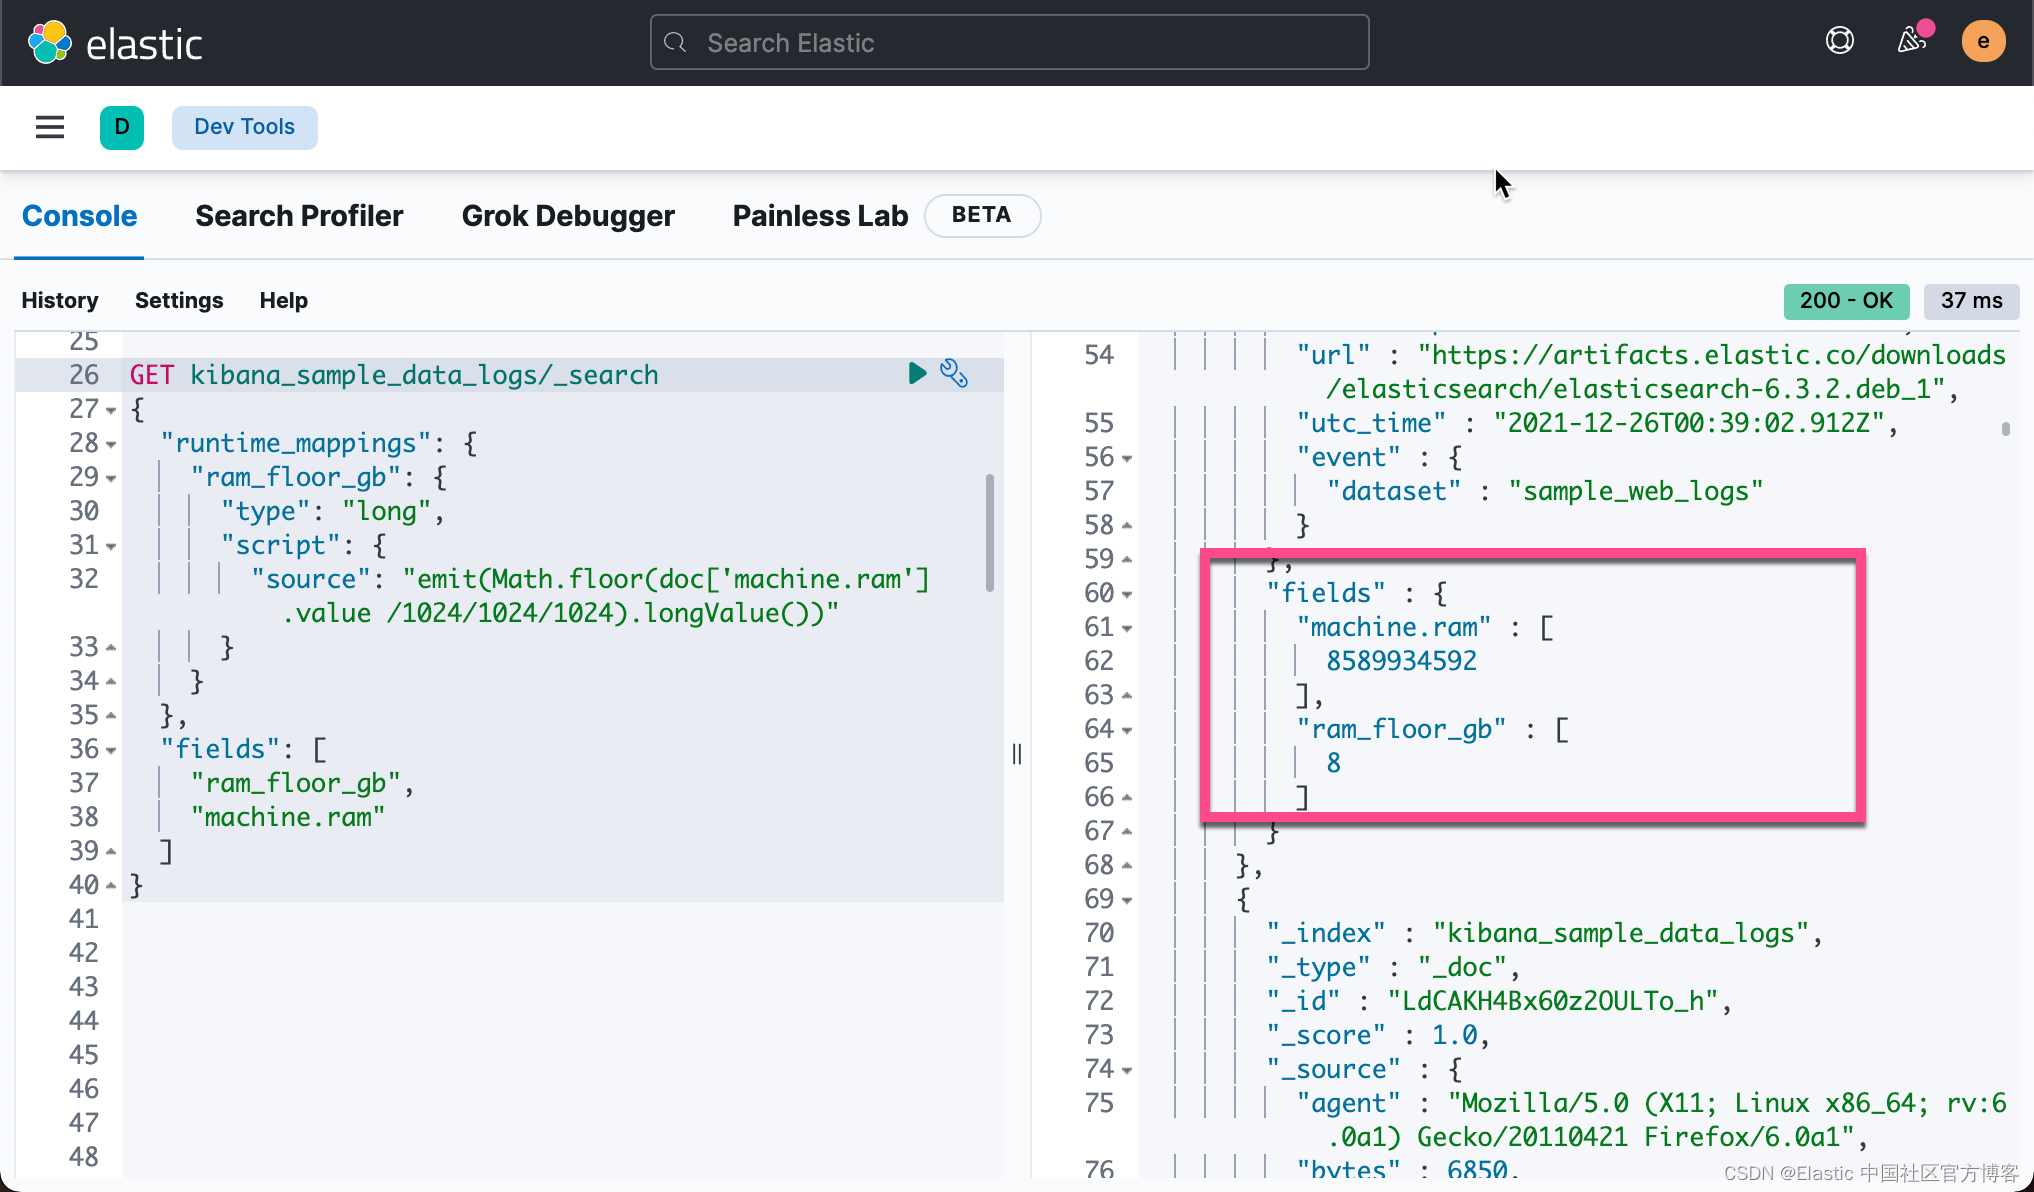2034x1192 pixels.
Task: Fold the _source object at line 74
Action: 1128,1069
